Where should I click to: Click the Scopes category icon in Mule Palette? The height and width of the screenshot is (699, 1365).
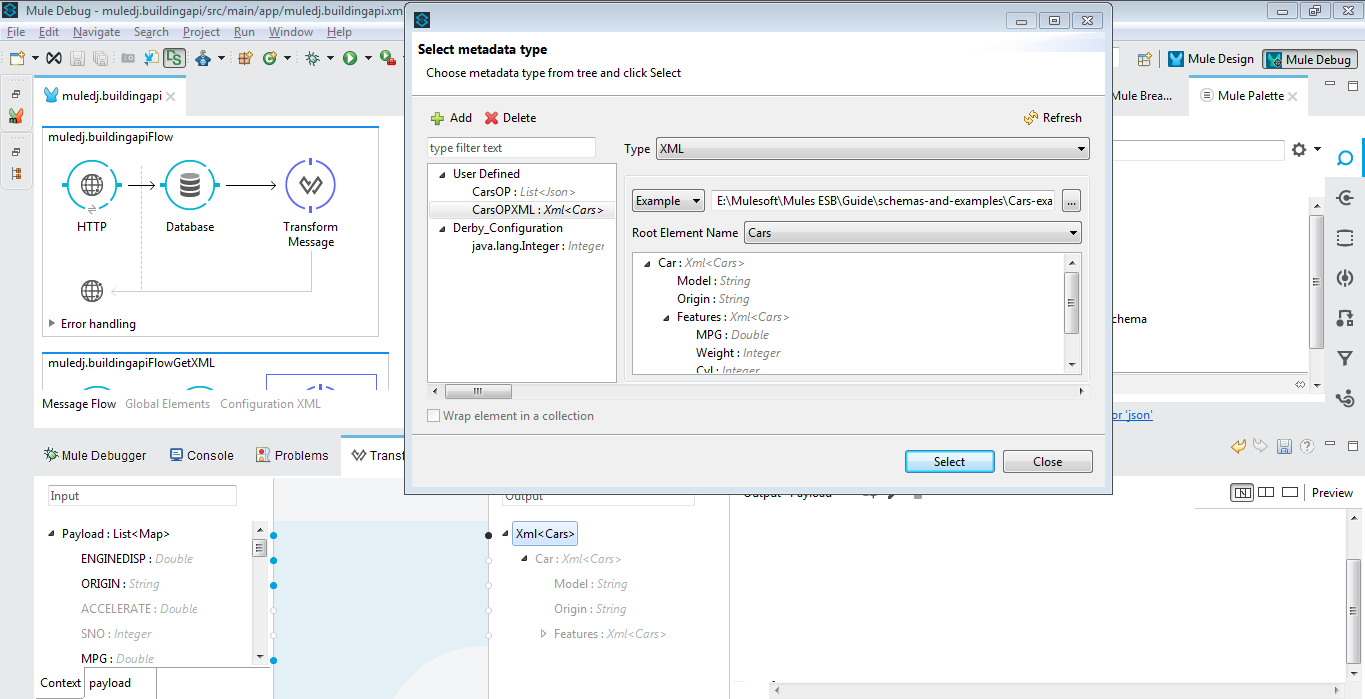click(1345, 238)
